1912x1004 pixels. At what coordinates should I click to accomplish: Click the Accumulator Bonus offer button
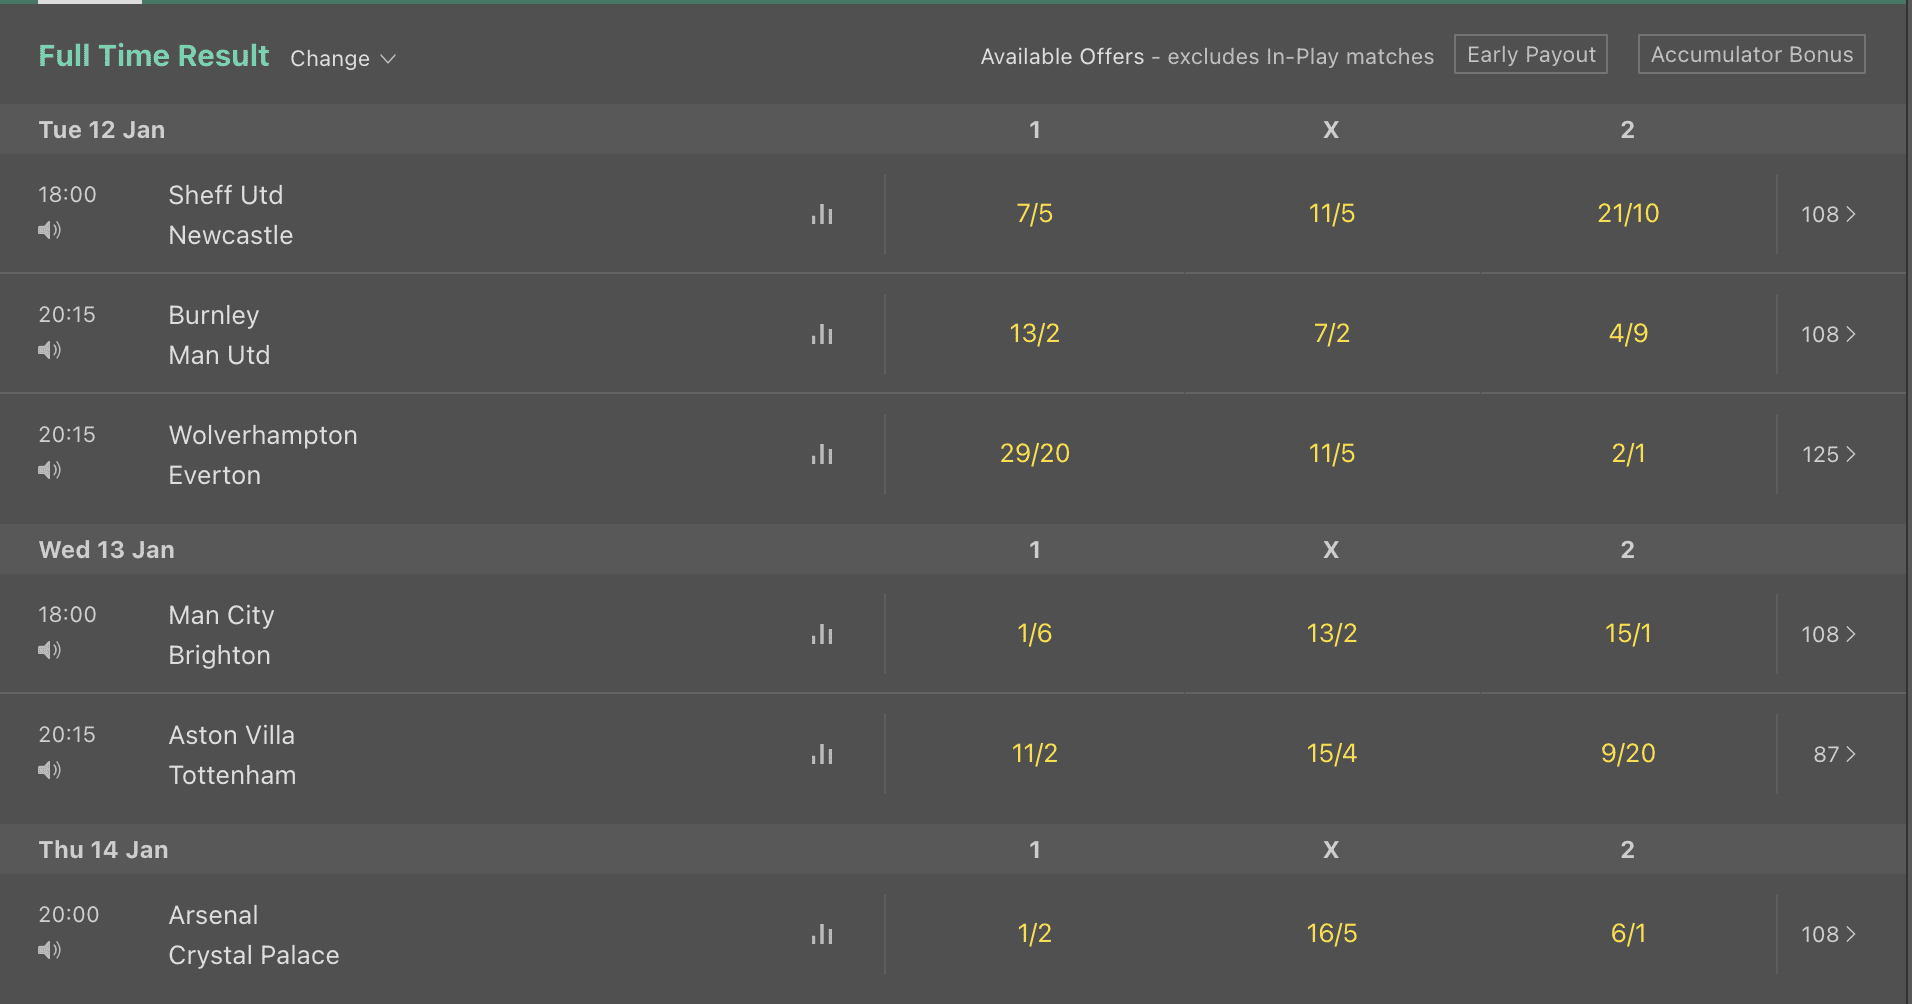(x=1752, y=55)
